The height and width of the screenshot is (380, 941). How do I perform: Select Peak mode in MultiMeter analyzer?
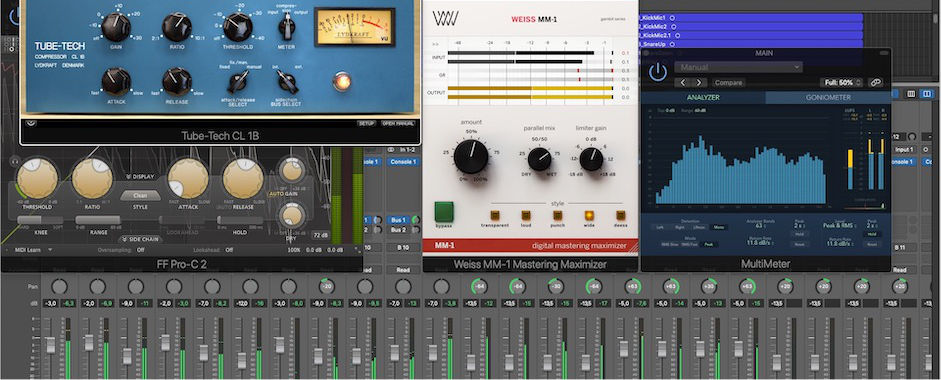(709, 244)
